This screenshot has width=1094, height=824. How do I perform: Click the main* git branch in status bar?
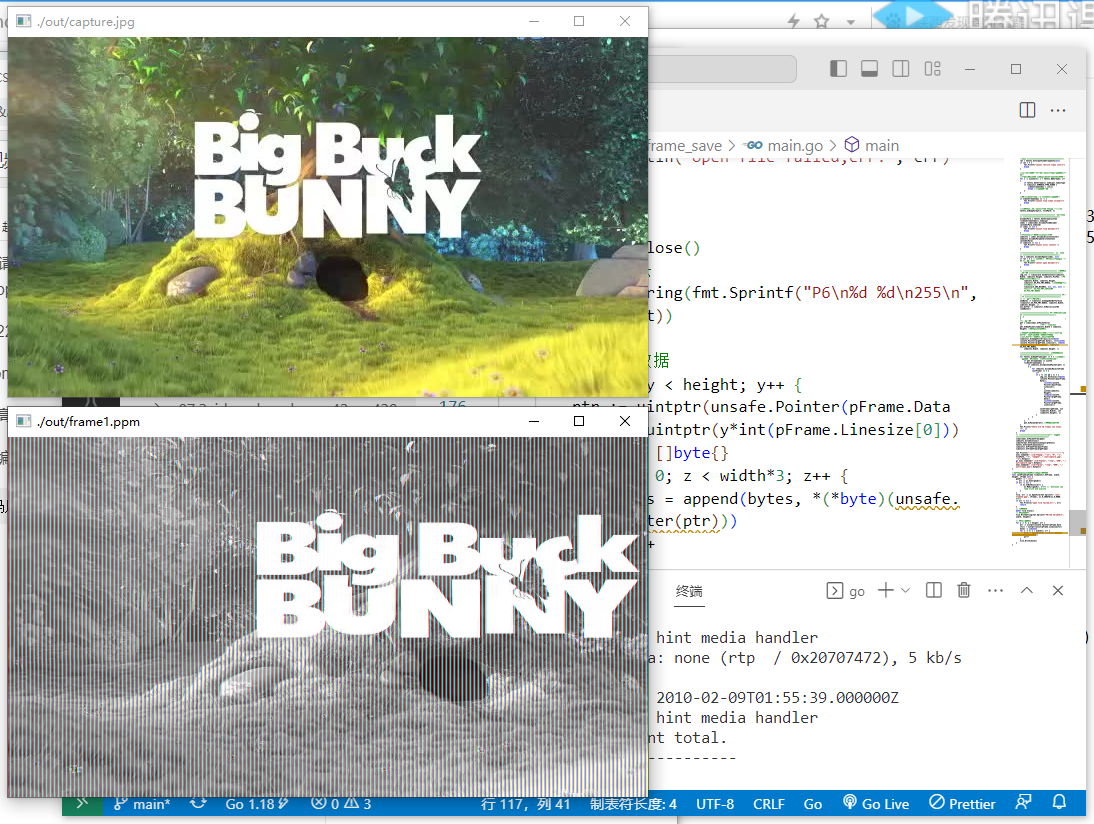[x=142, y=804]
